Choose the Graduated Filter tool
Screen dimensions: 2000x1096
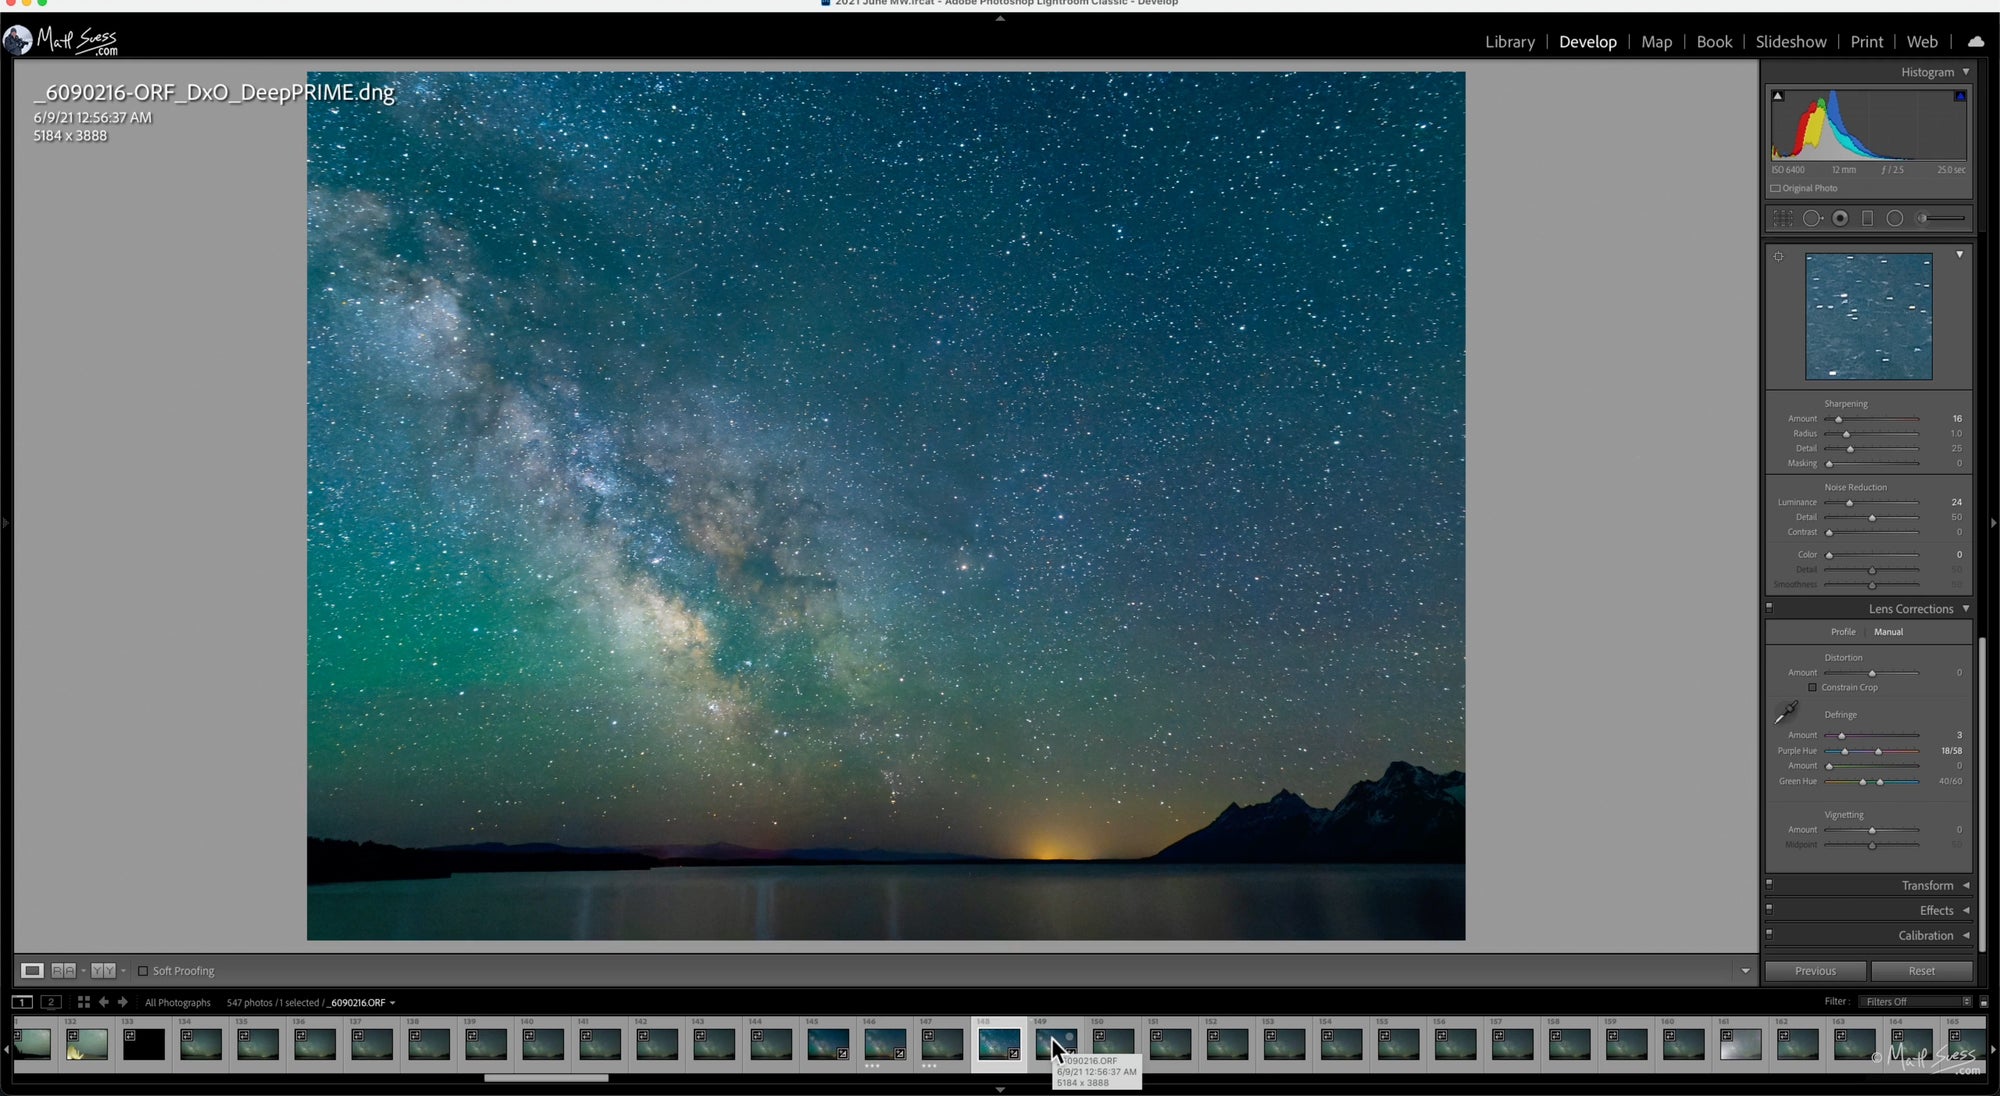(1867, 218)
